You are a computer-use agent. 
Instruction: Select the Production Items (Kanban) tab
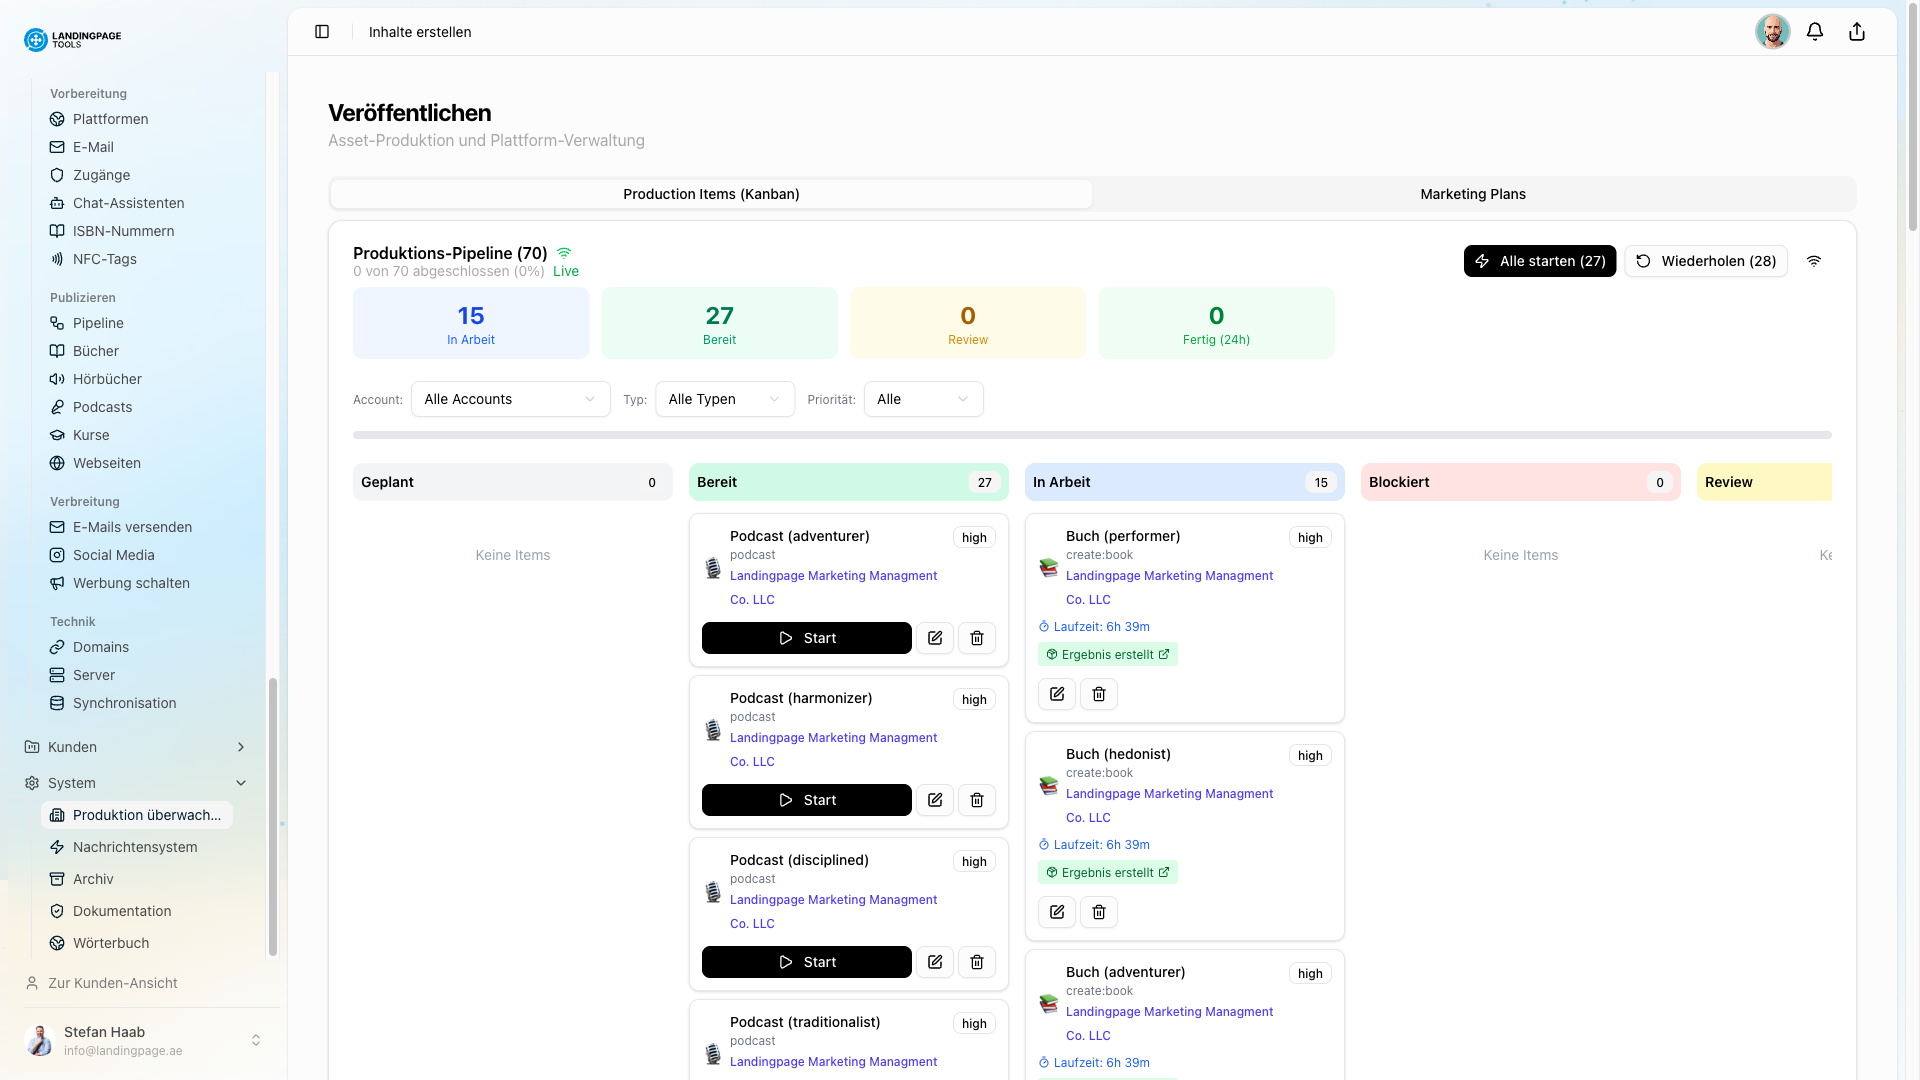tap(711, 194)
